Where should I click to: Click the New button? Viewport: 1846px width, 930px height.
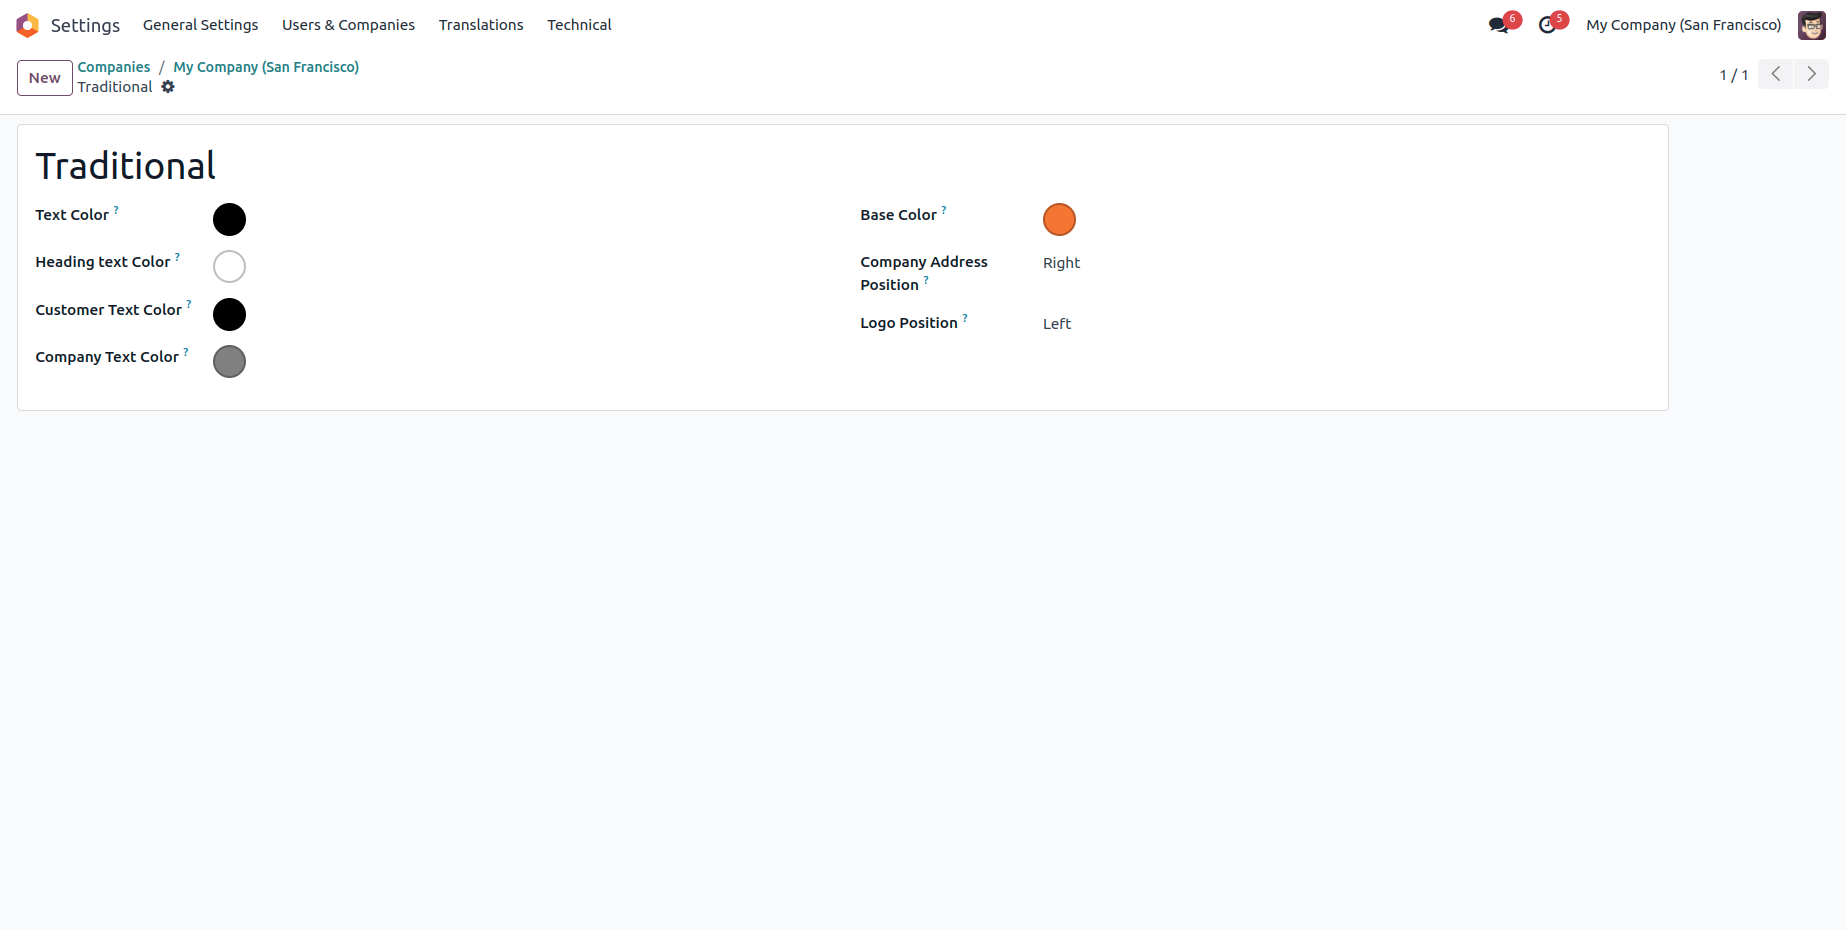click(x=45, y=78)
